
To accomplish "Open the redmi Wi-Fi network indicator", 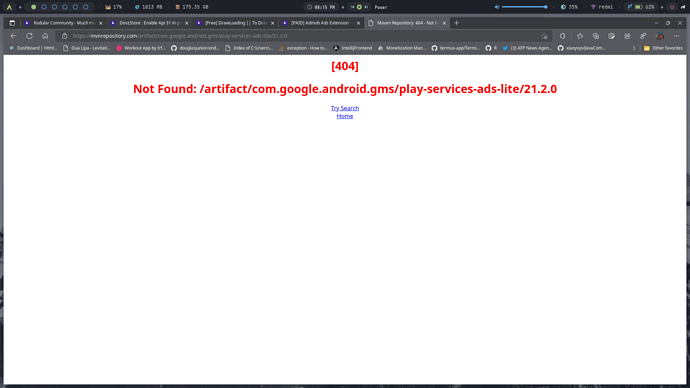I will coord(602,7).
